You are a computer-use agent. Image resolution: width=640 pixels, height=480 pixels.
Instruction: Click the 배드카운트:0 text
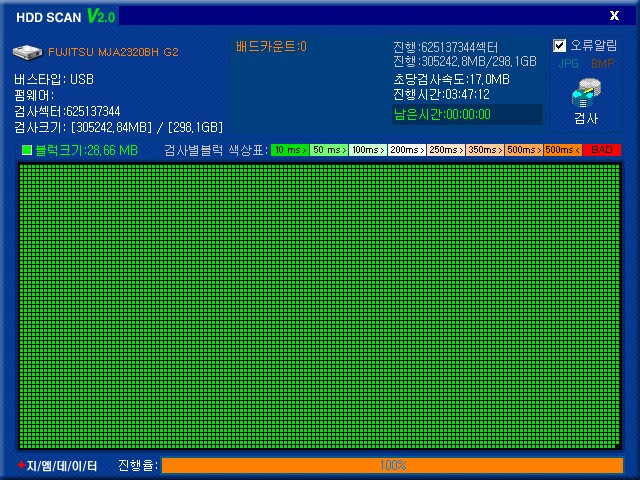pyautogui.click(x=271, y=47)
